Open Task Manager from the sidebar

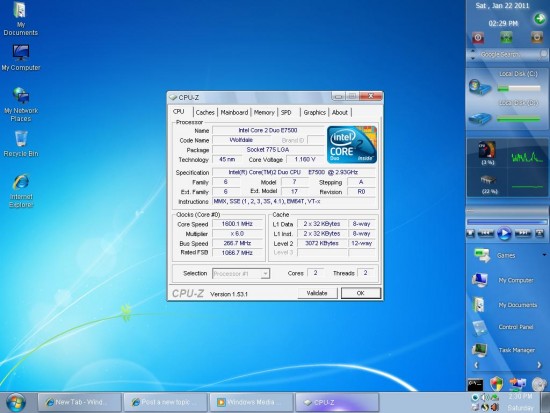pos(505,350)
